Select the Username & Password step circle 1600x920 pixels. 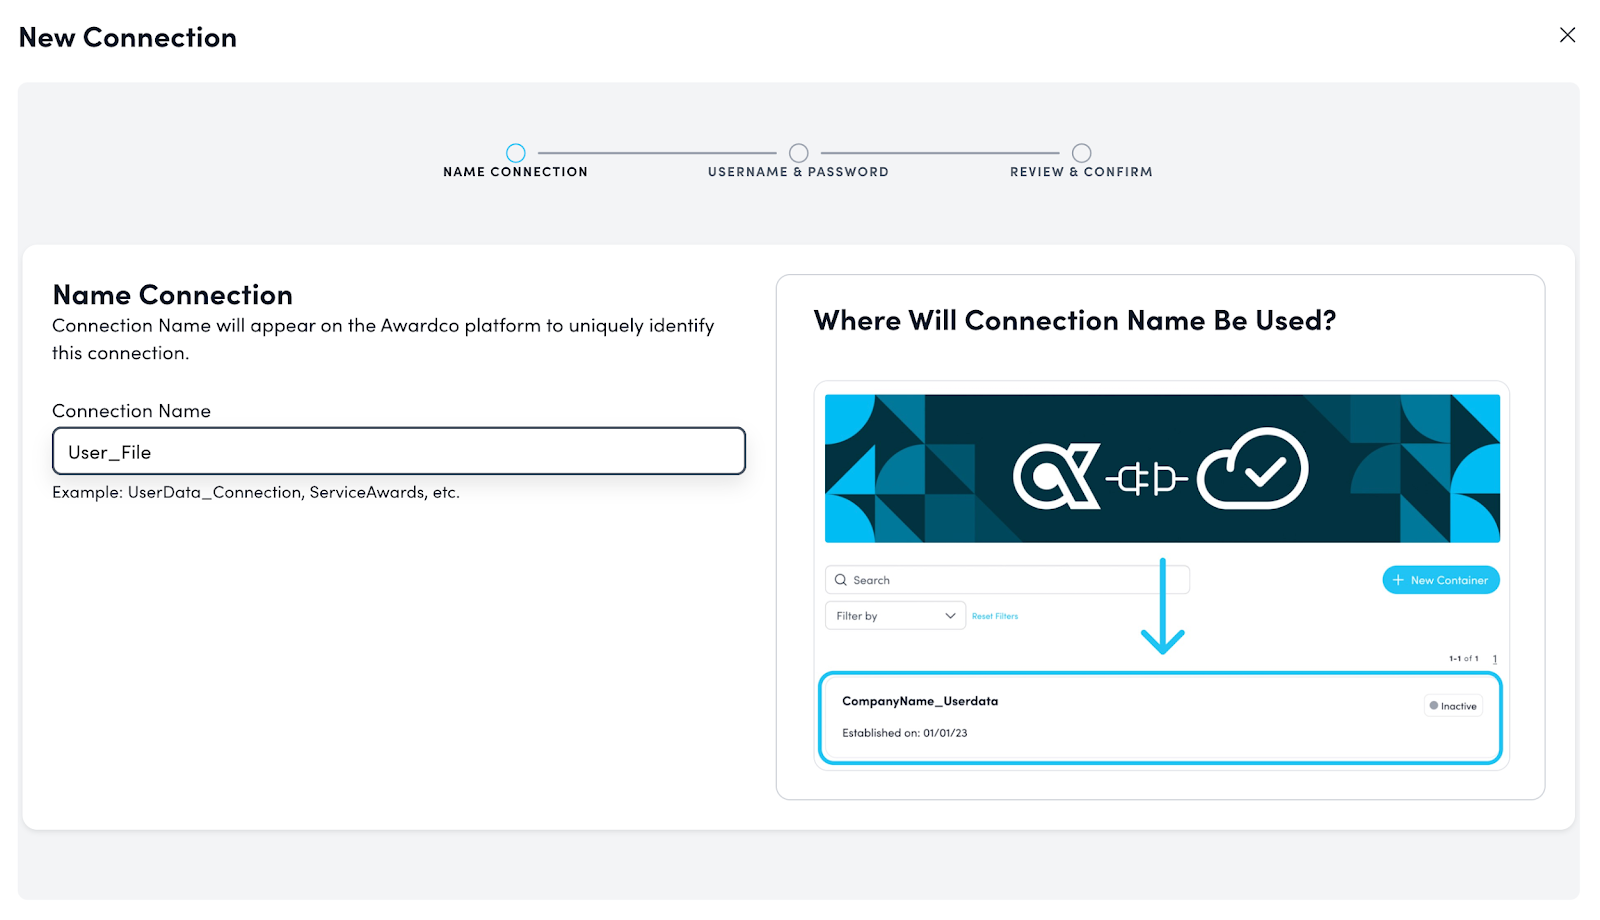point(798,153)
